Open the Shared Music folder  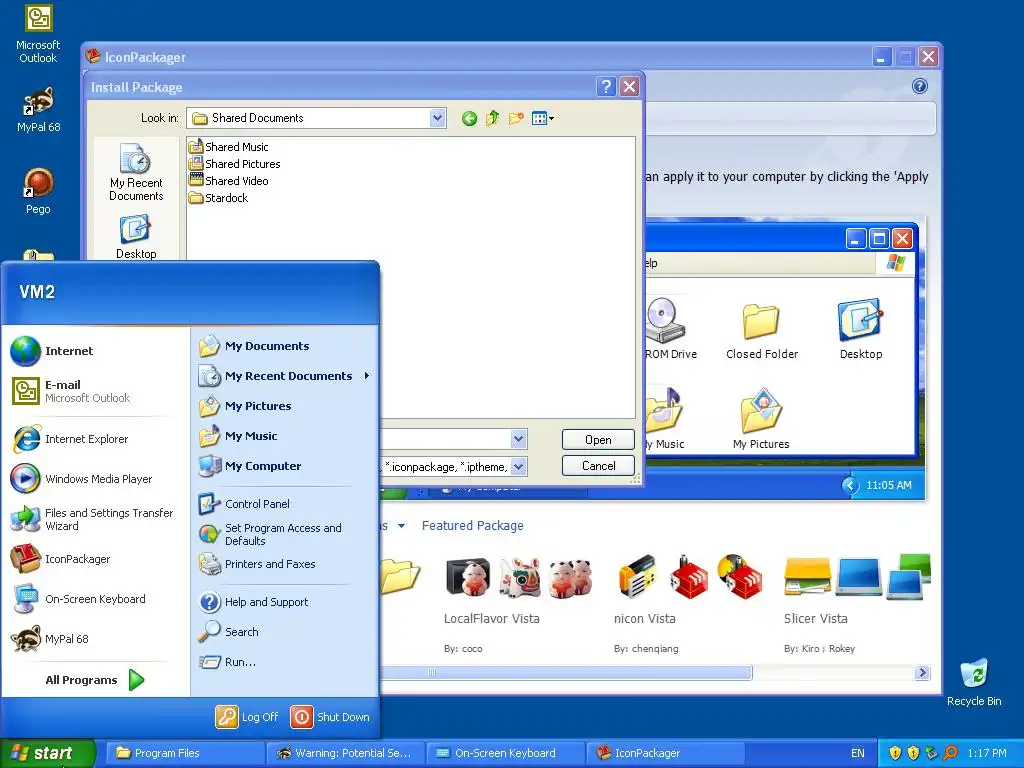coord(229,146)
